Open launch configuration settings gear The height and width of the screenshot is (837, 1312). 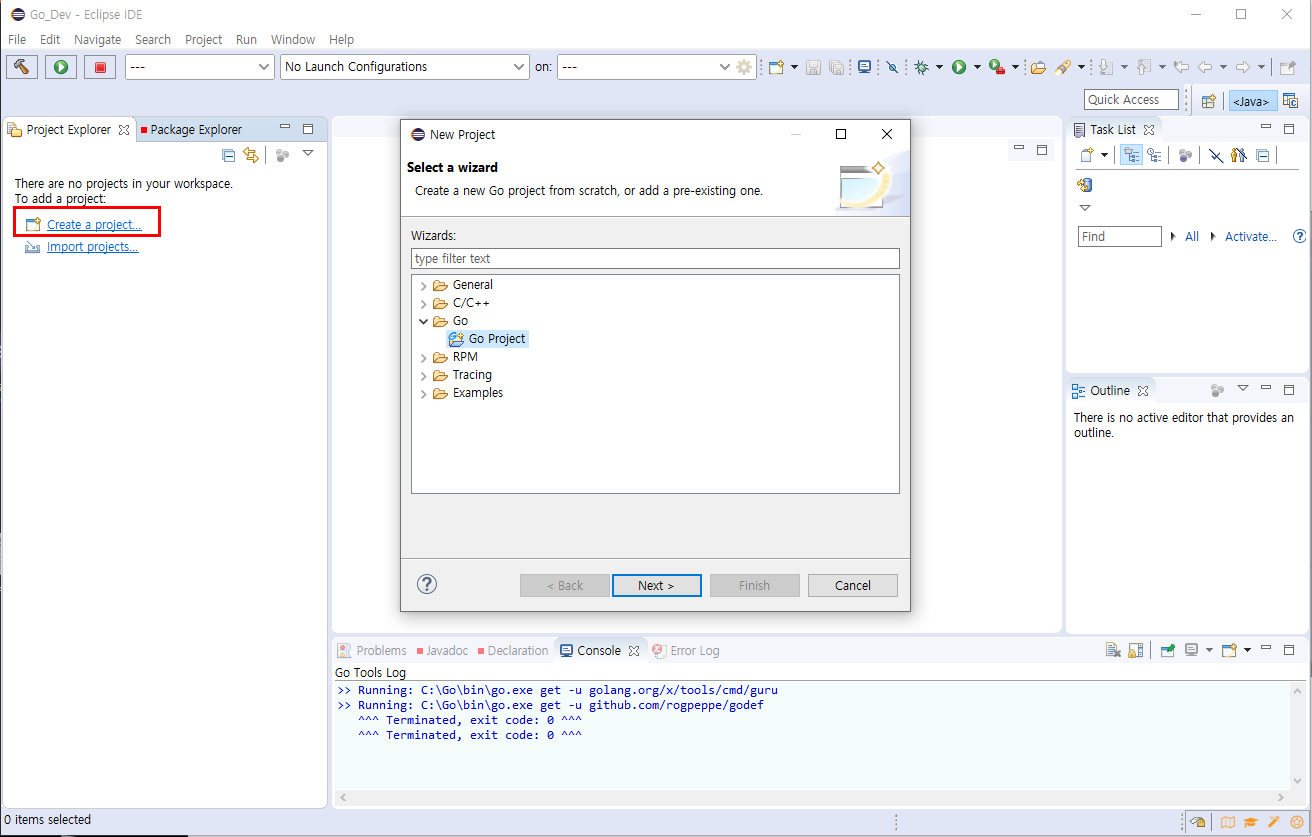(744, 67)
